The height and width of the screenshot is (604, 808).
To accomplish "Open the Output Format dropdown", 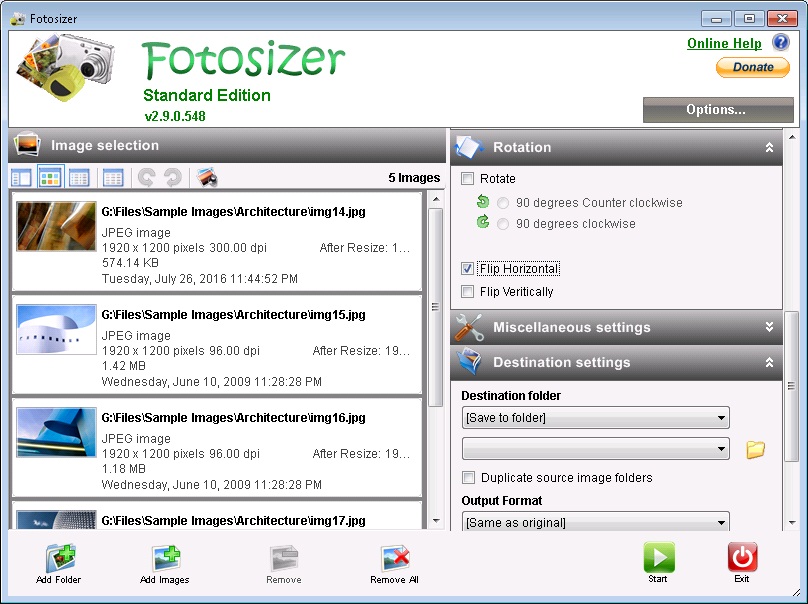I will (x=594, y=522).
